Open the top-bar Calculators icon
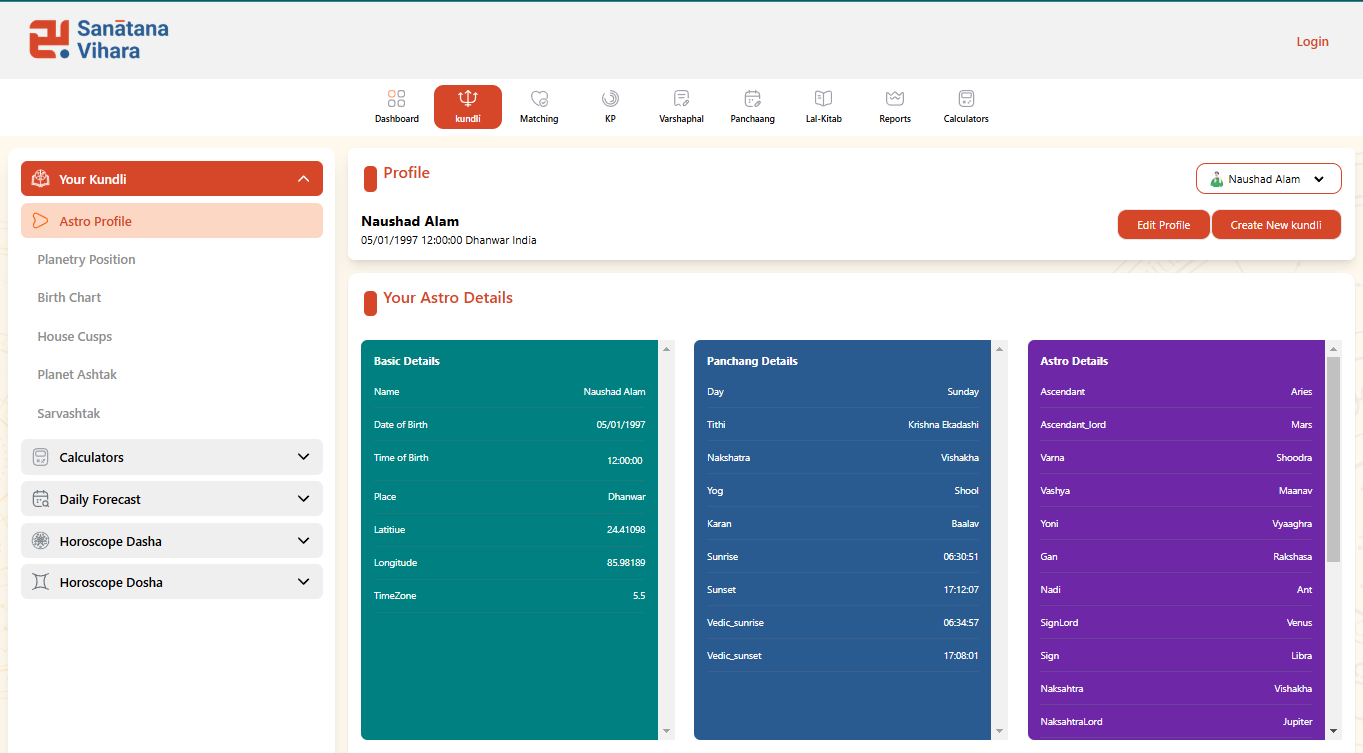This screenshot has width=1363, height=753. (x=966, y=98)
